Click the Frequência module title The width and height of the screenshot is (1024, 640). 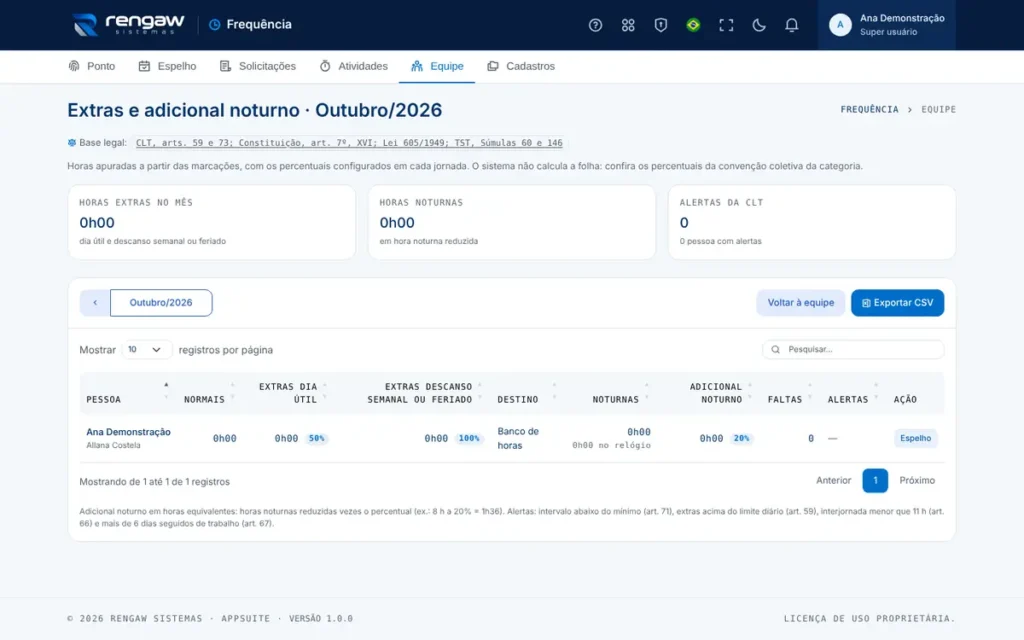[250, 25]
